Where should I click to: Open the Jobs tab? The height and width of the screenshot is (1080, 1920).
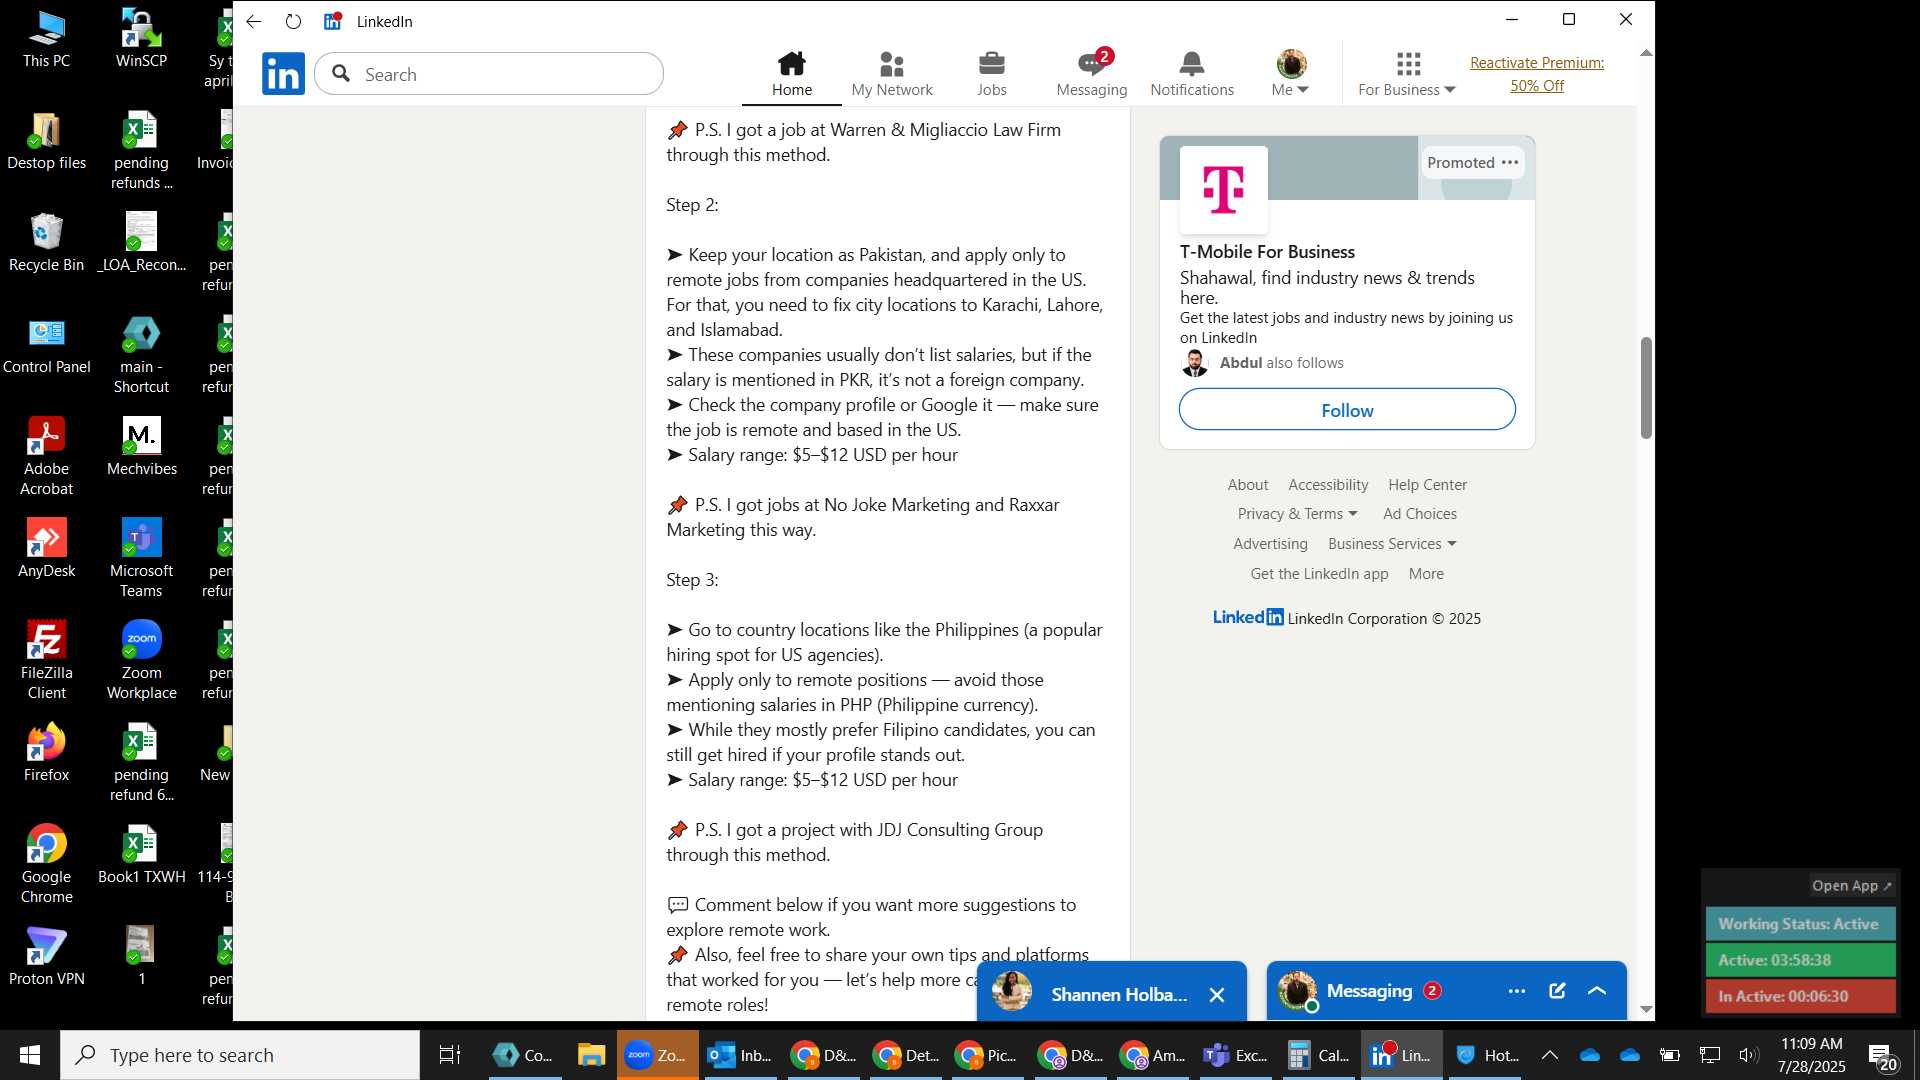click(991, 74)
